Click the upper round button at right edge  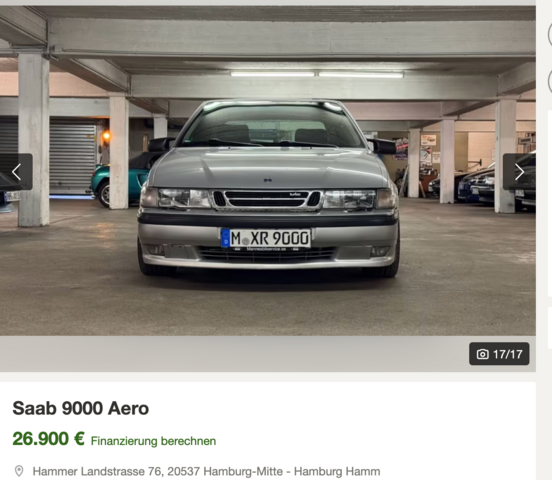point(550,35)
